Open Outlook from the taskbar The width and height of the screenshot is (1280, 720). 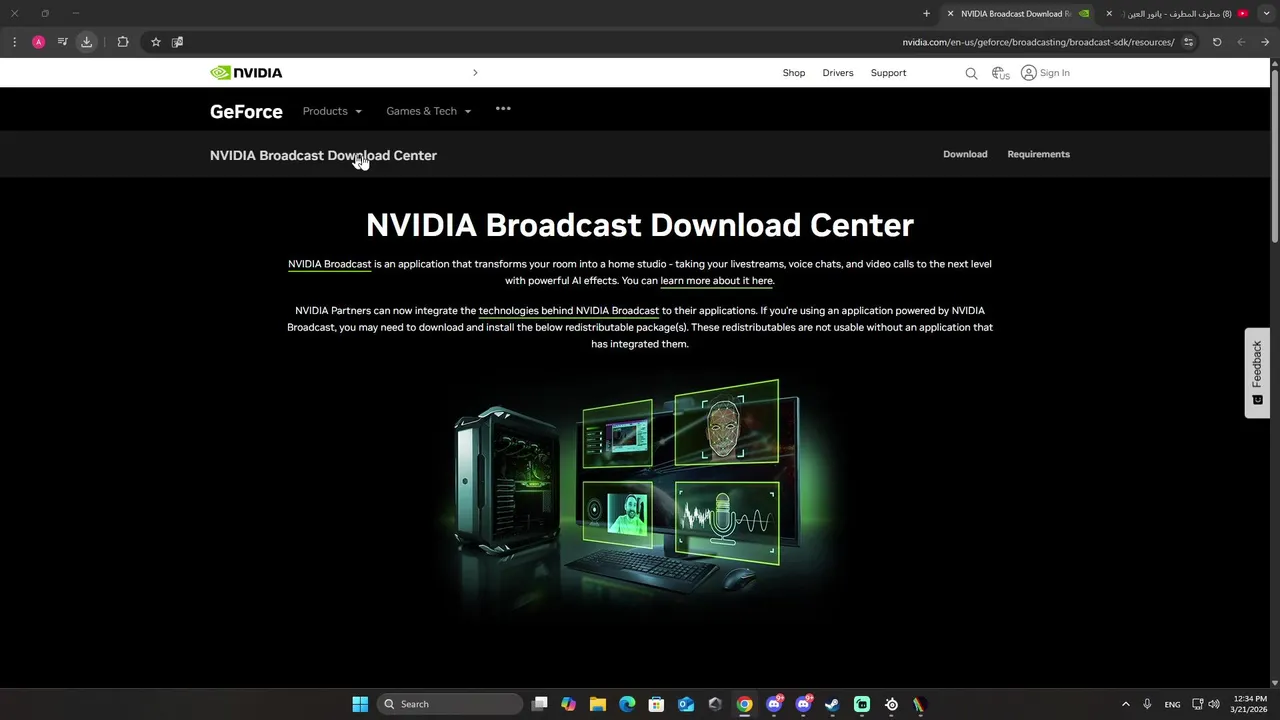[x=686, y=704]
